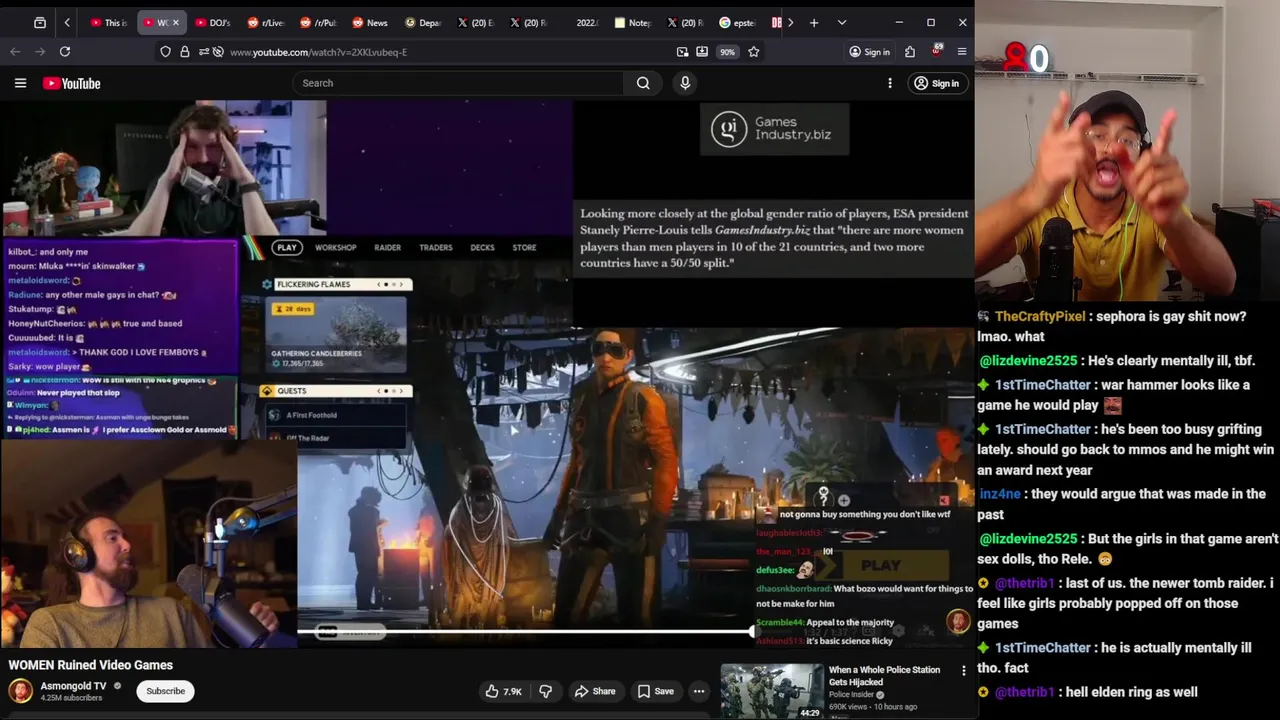This screenshot has height=720, width=1280.
Task: Switch to the DOJ's tab
Action: 212,22
